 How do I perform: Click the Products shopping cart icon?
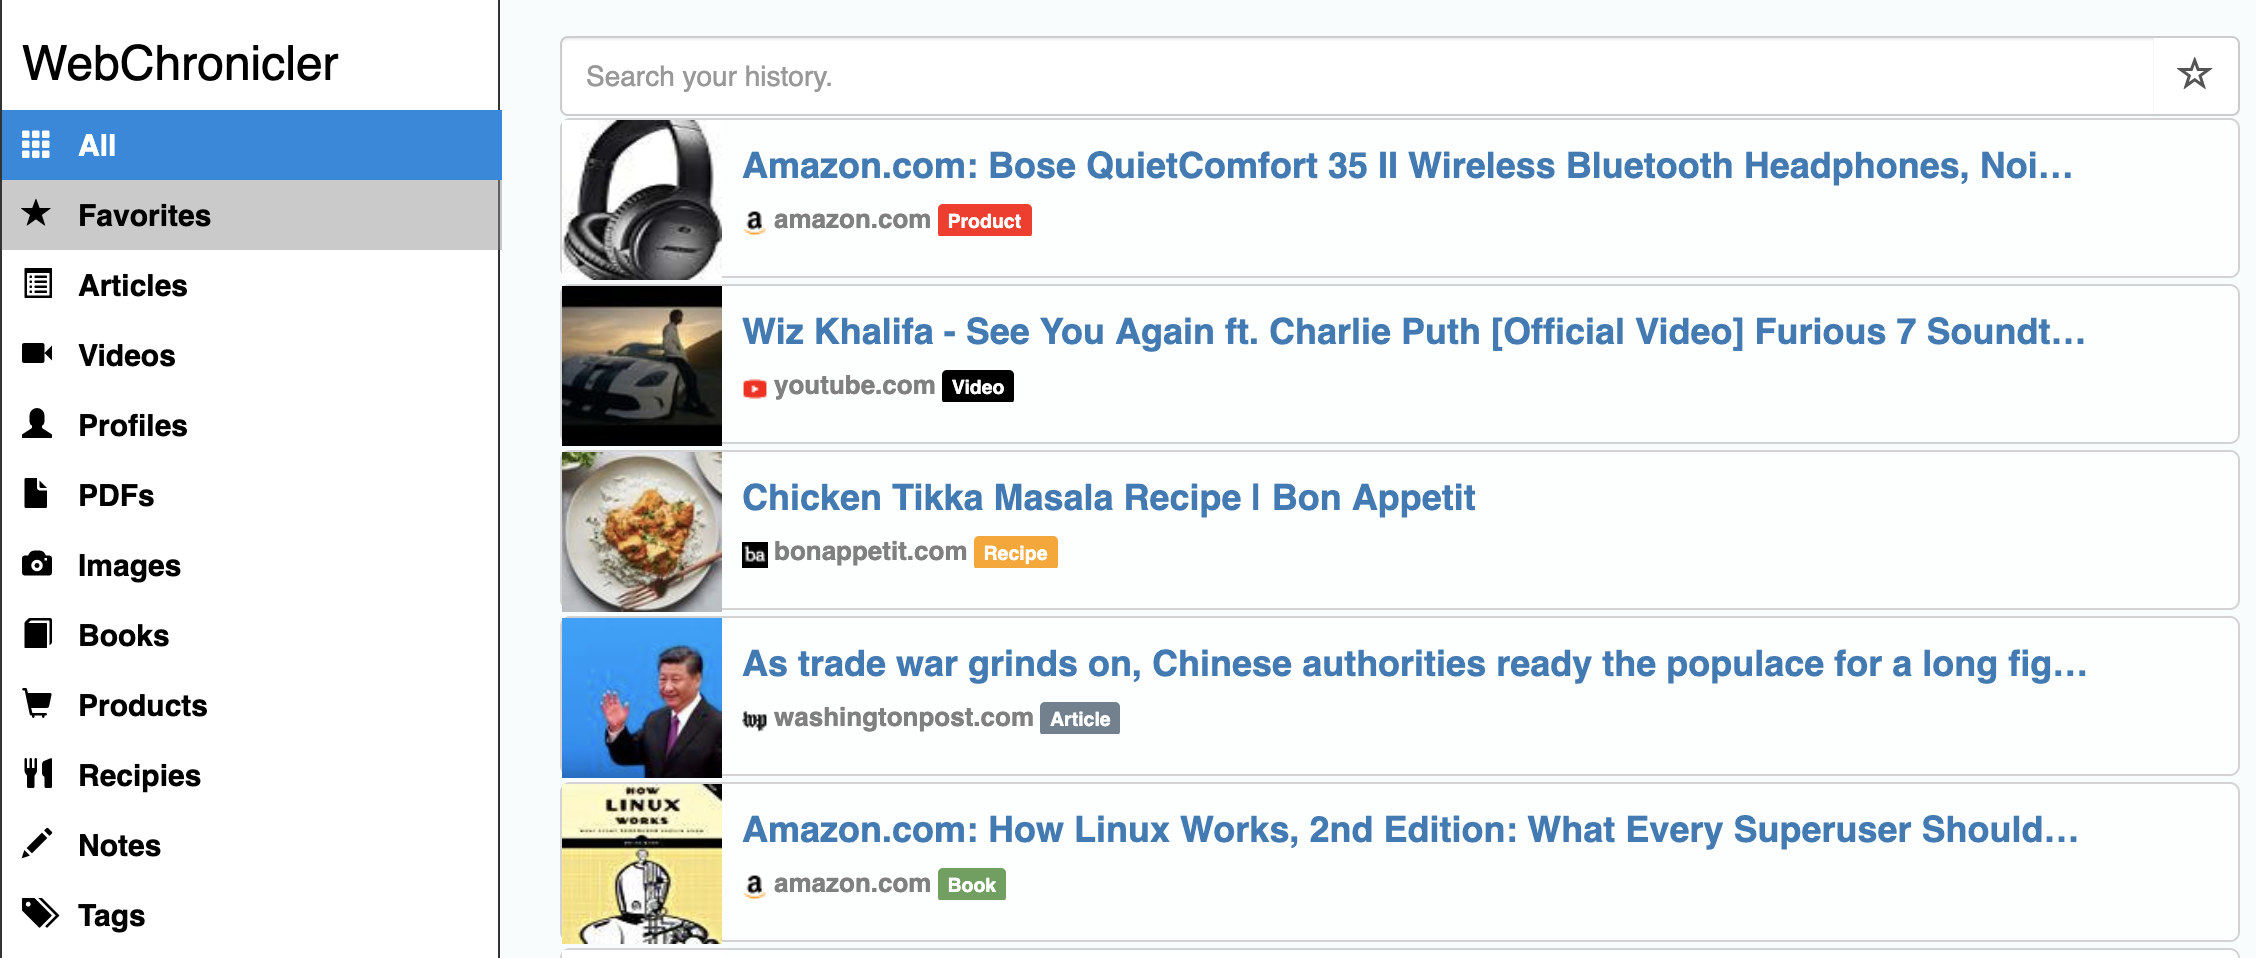tap(37, 704)
